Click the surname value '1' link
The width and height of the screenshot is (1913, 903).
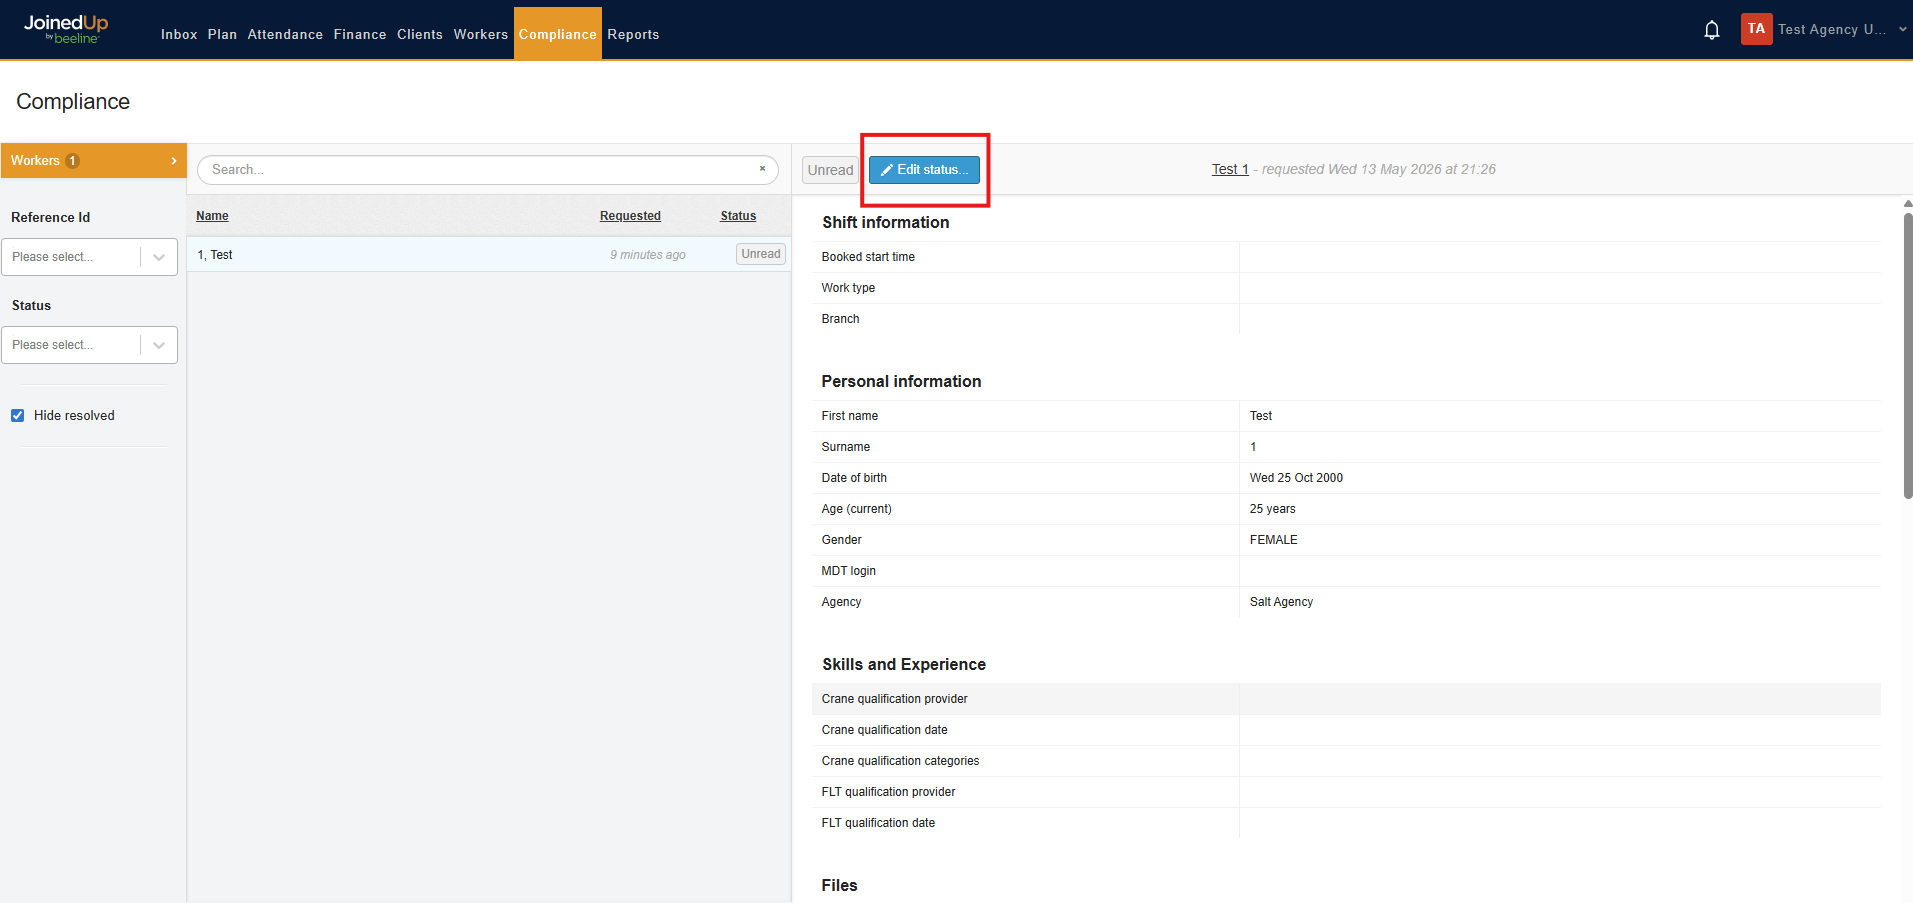tap(1253, 447)
